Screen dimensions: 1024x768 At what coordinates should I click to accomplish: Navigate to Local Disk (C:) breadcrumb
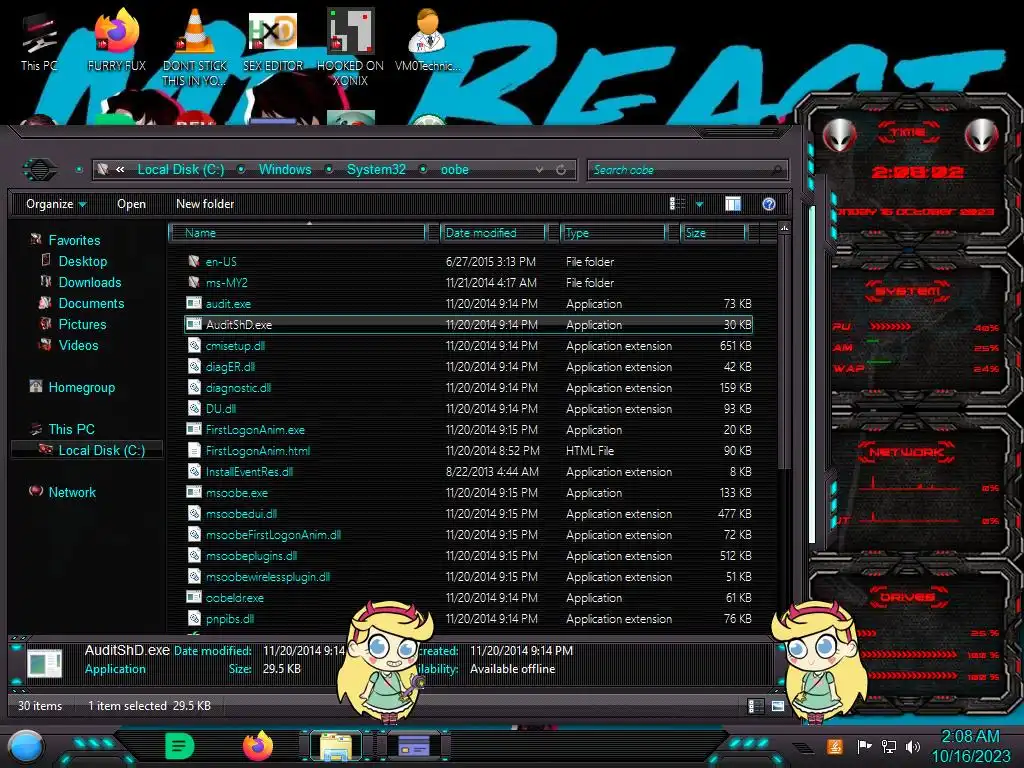180,170
